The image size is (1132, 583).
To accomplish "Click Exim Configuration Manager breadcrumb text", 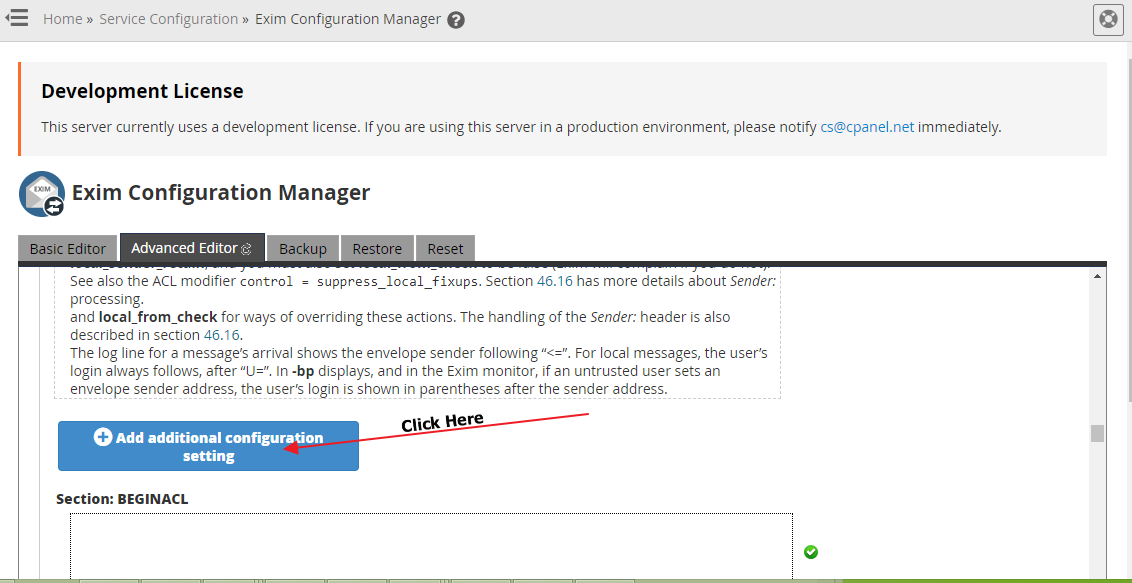I will (348, 19).
